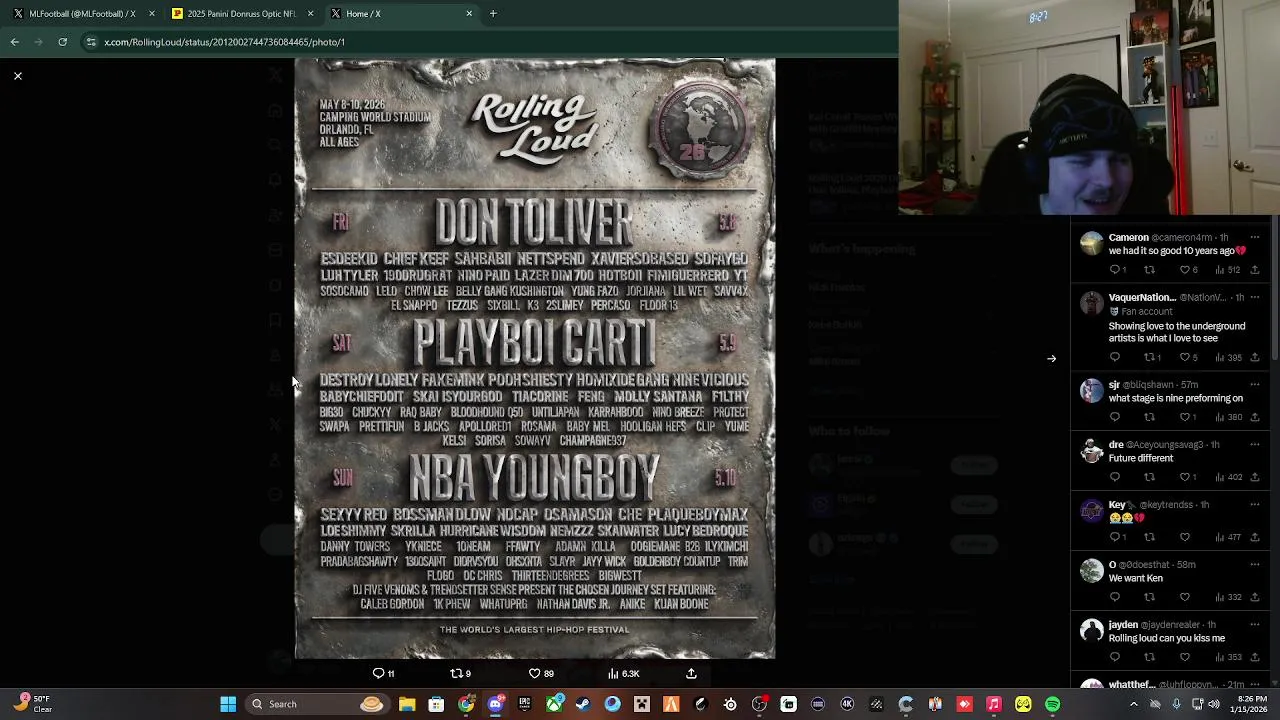Open more options on sjr's comment
The height and width of the screenshot is (720, 1280).
1255,385
